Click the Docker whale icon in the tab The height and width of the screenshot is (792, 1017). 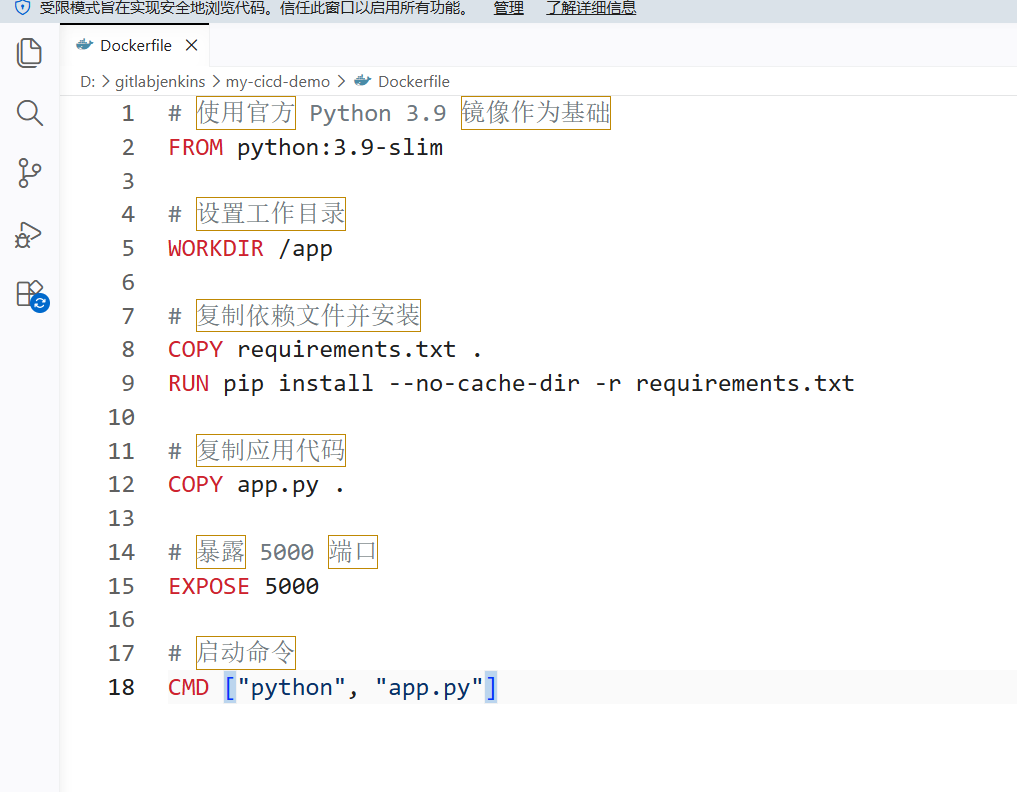(x=84, y=45)
